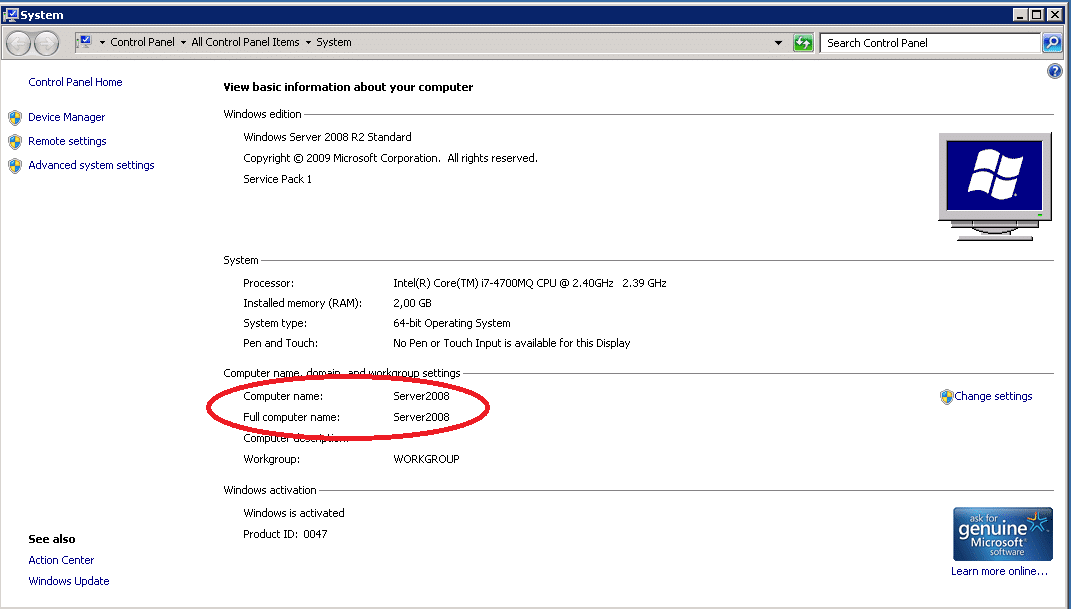Focus the Search Control Panel field
Screen dimensions: 1071x609
[930, 43]
